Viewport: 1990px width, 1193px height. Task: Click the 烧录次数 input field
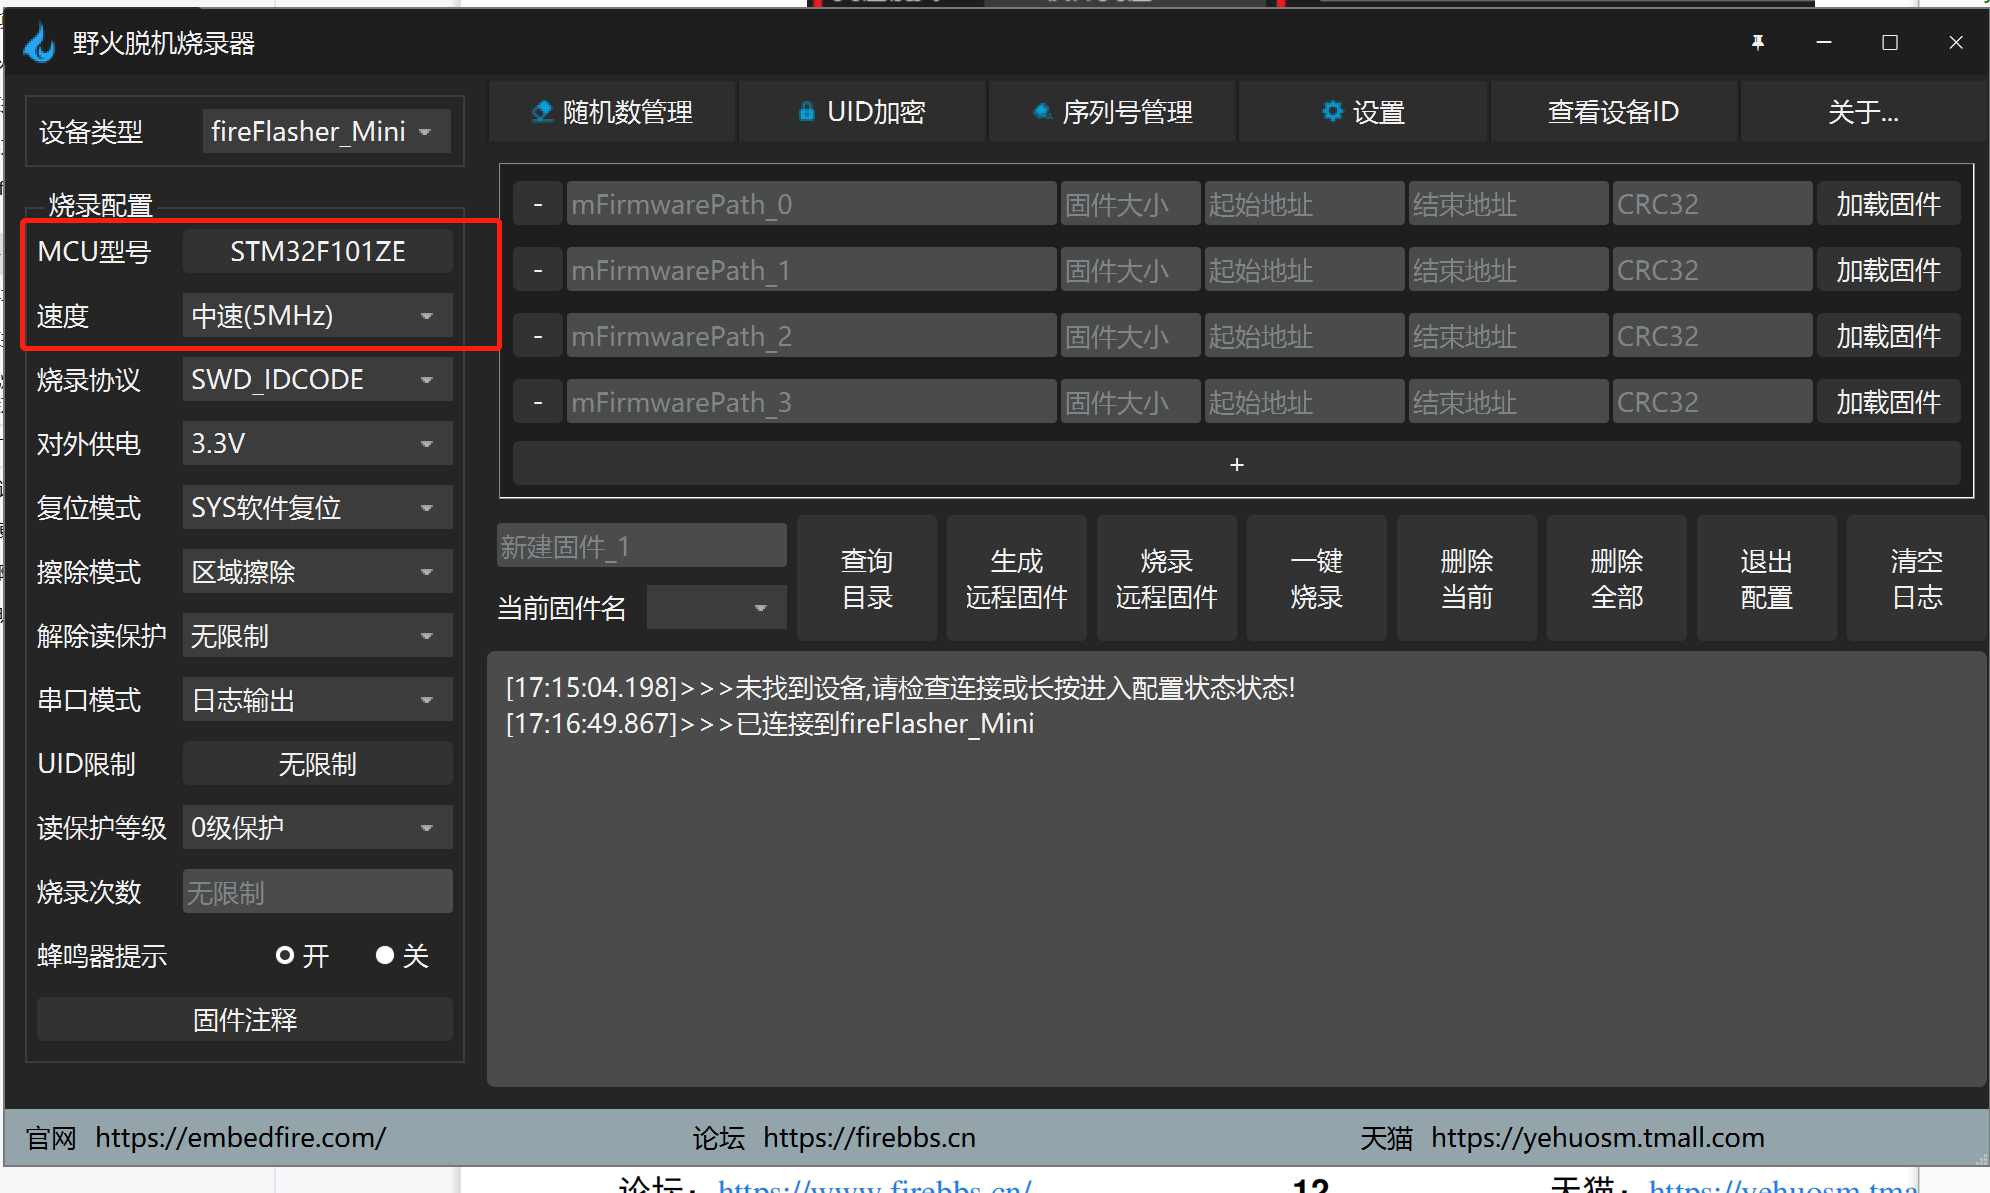point(317,891)
